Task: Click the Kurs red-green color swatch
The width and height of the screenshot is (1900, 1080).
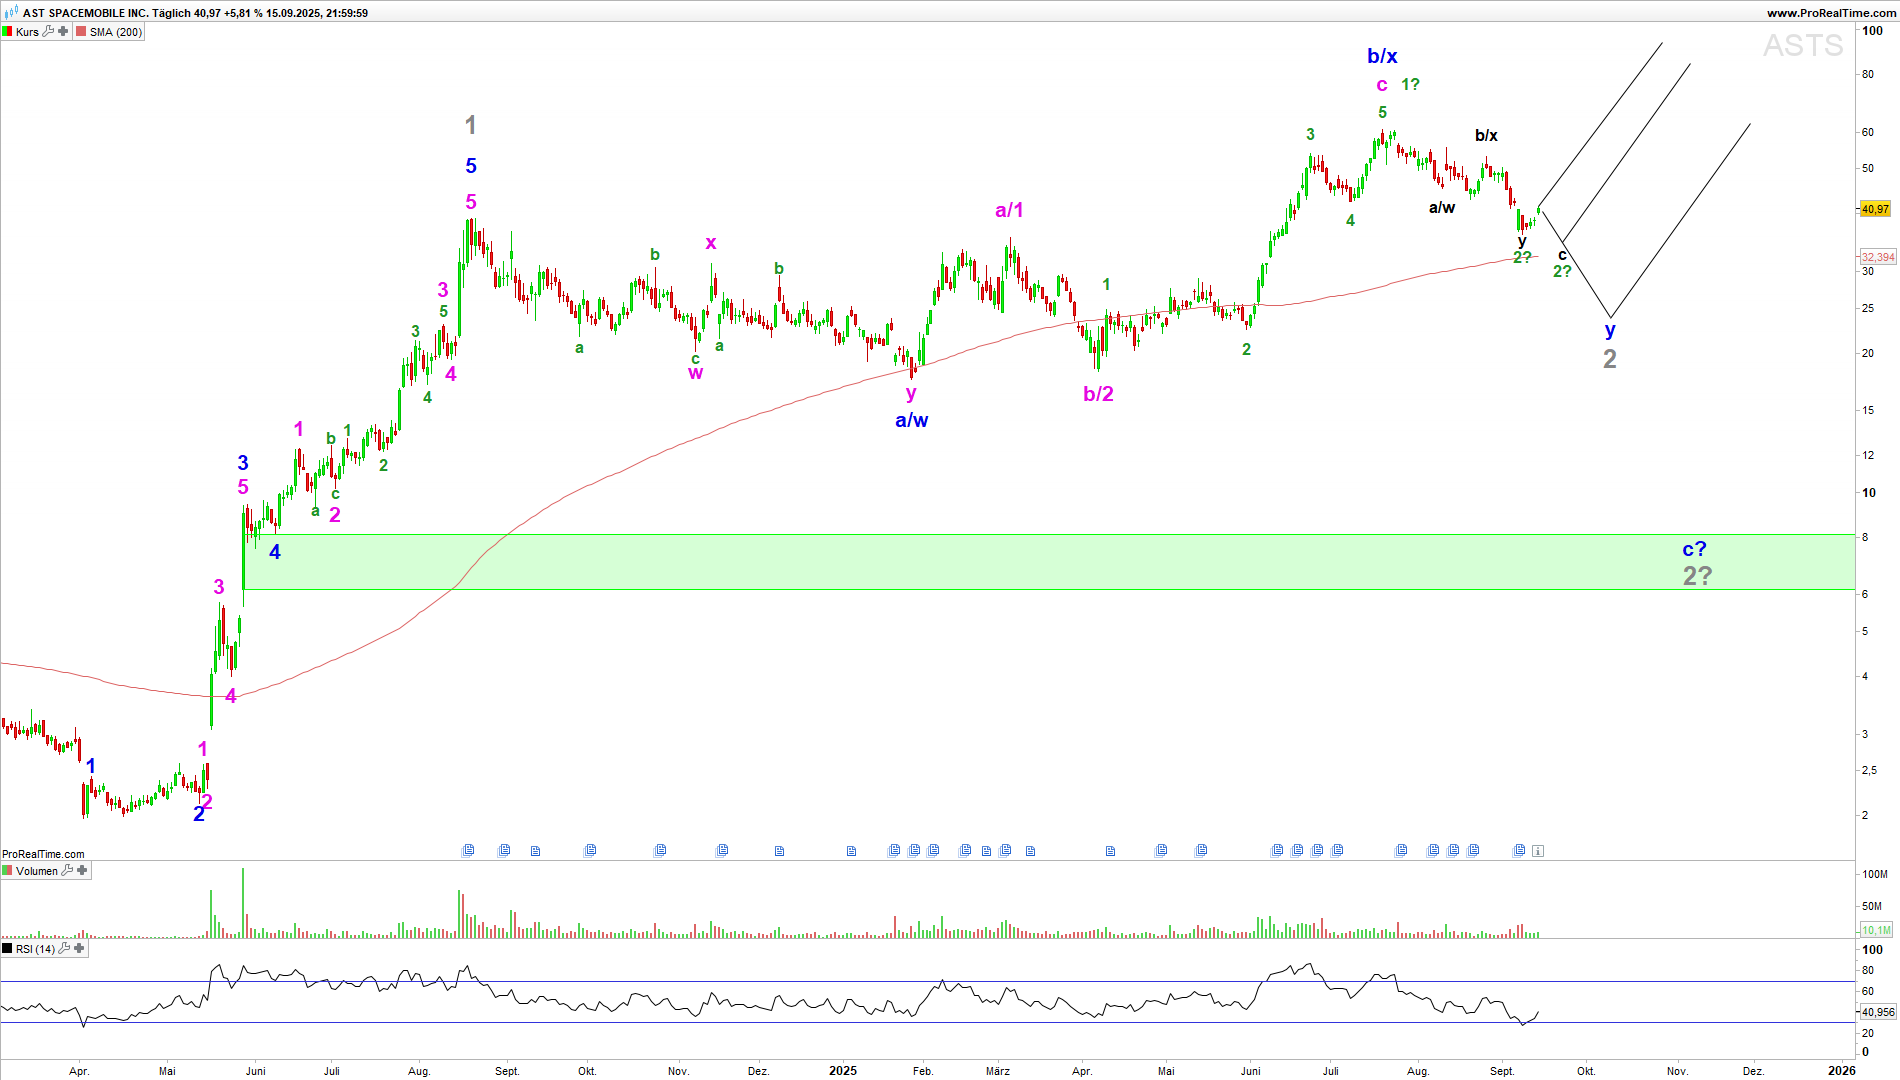Action: (x=8, y=32)
